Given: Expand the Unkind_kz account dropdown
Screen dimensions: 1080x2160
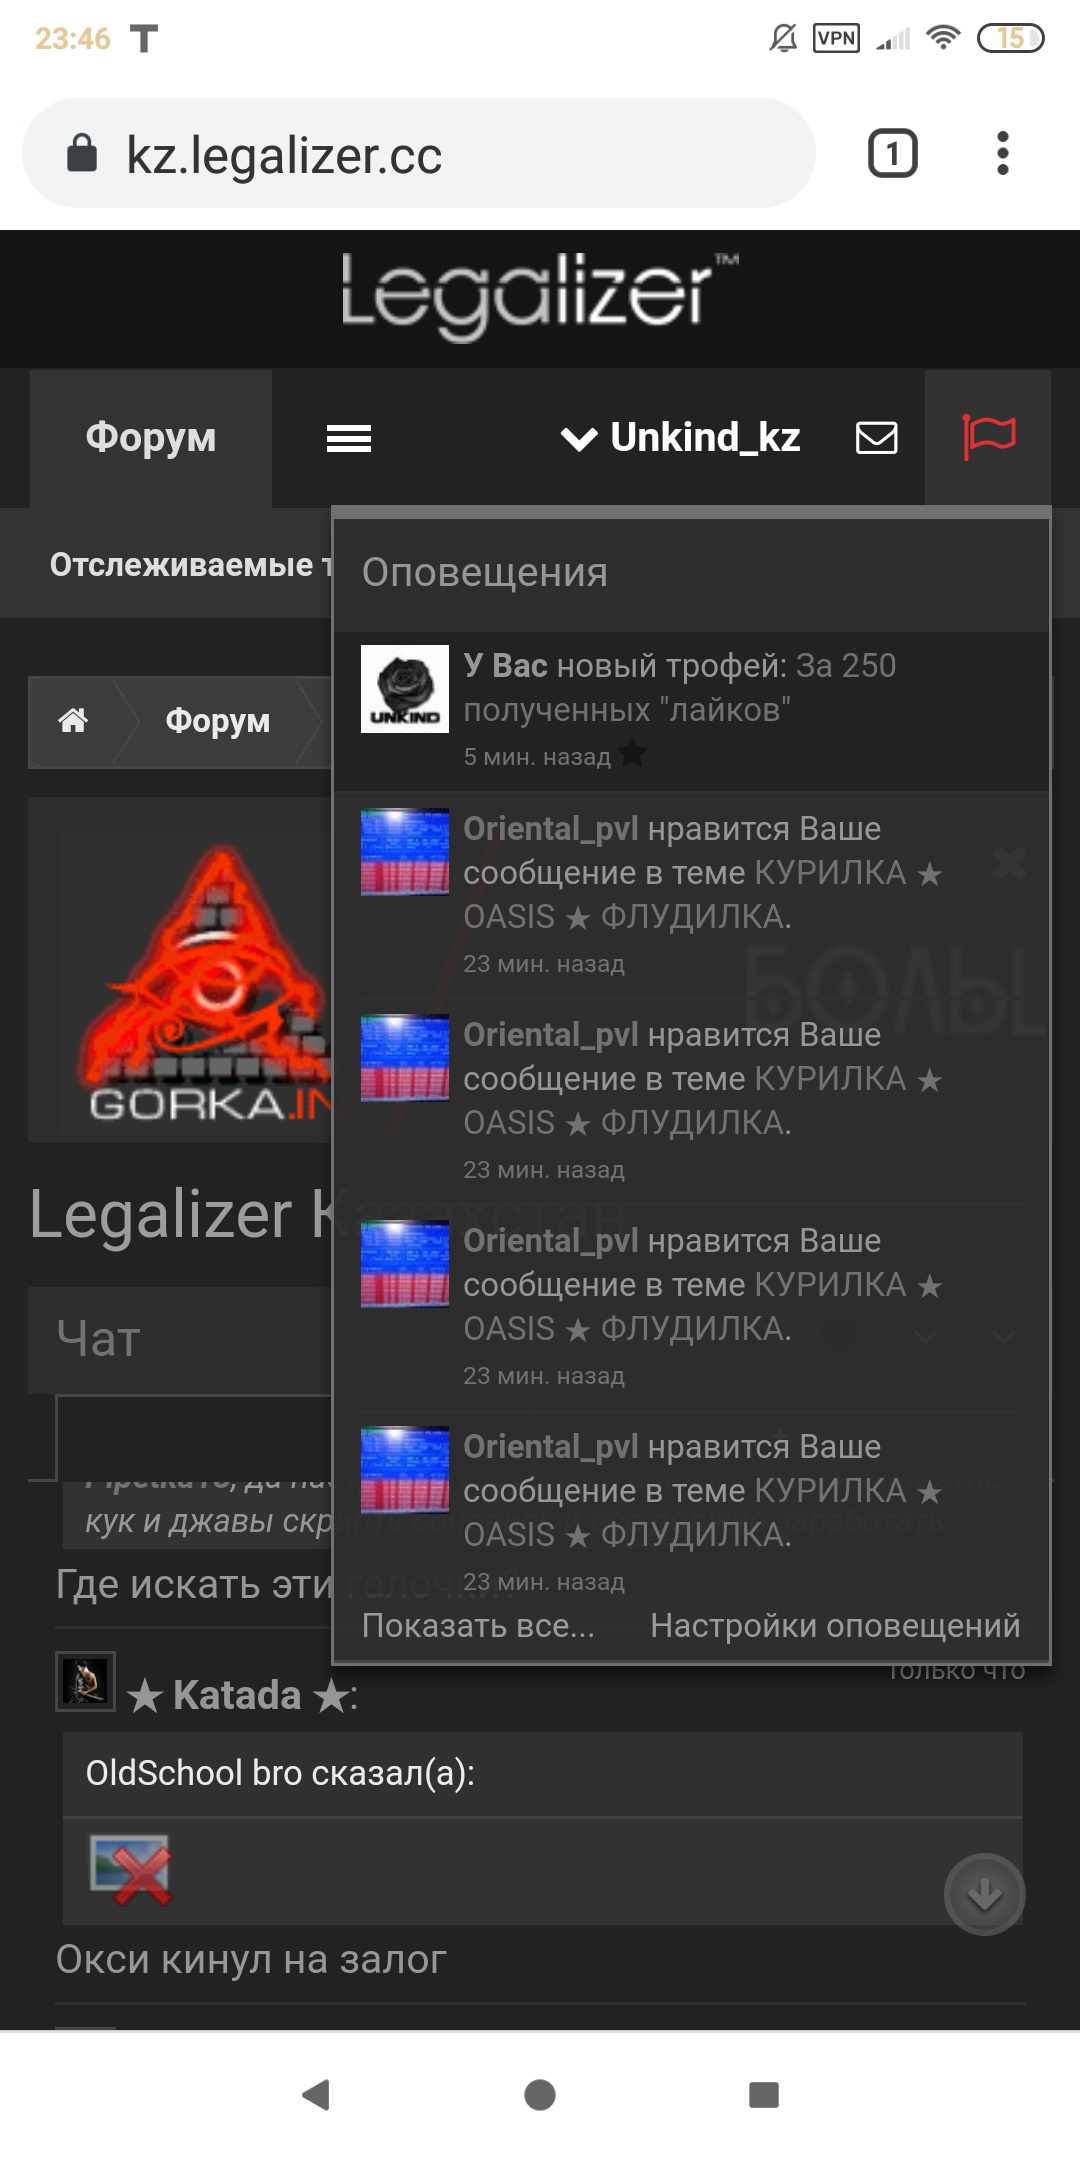Looking at the screenshot, I should coord(681,437).
